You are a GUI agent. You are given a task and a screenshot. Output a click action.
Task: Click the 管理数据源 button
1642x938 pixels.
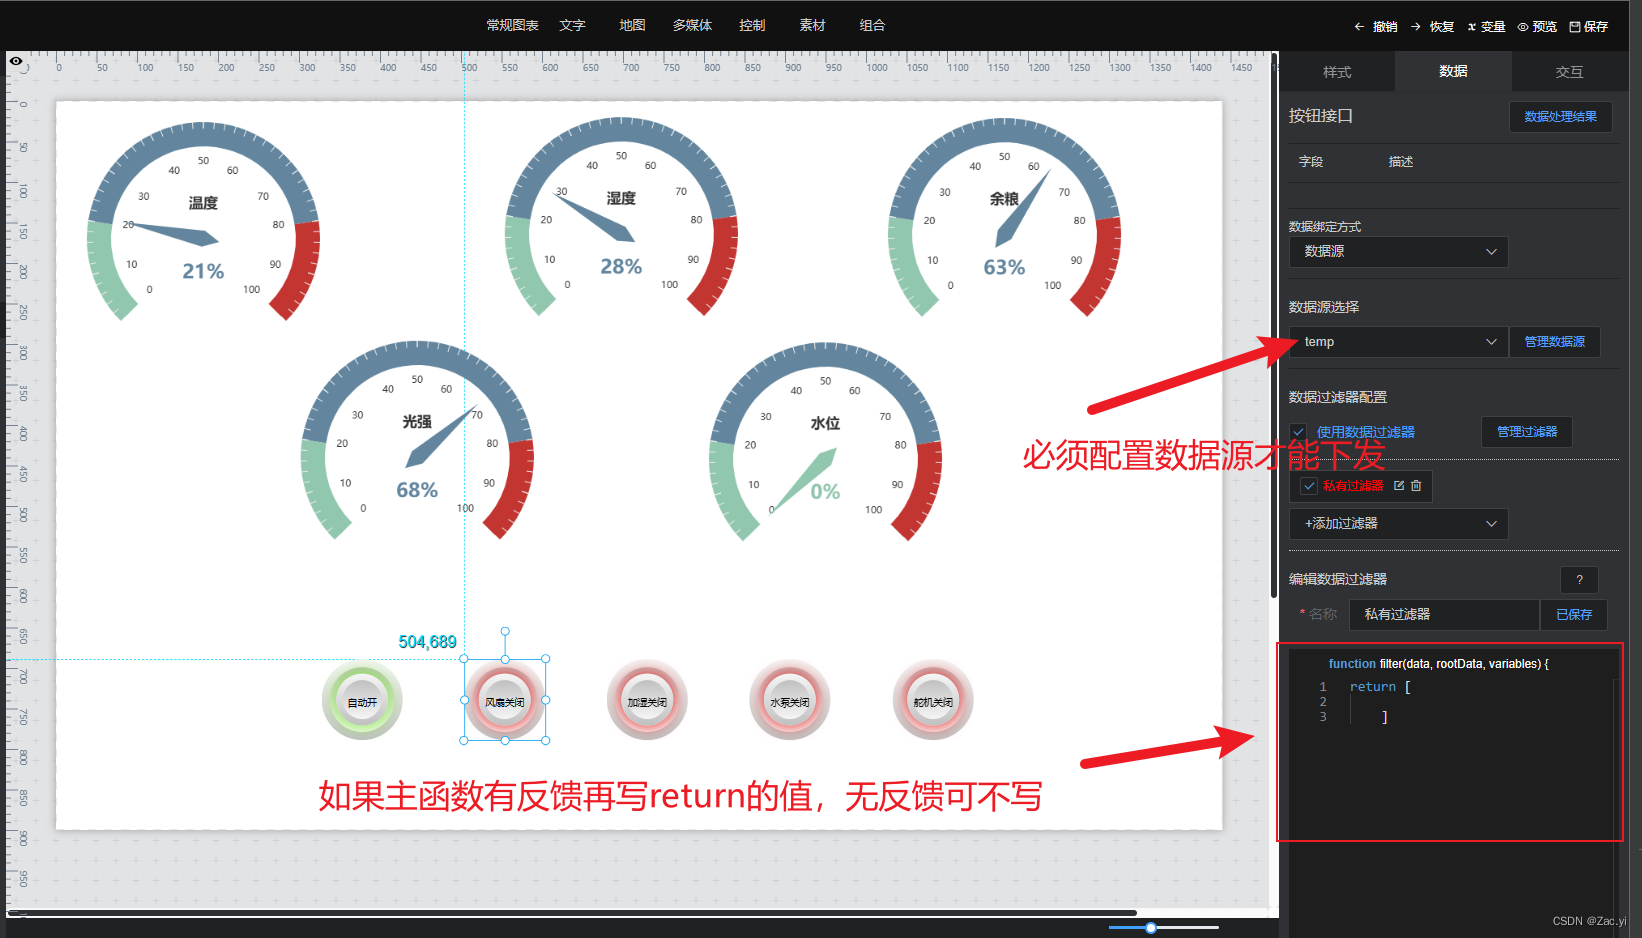pyautogui.click(x=1554, y=342)
